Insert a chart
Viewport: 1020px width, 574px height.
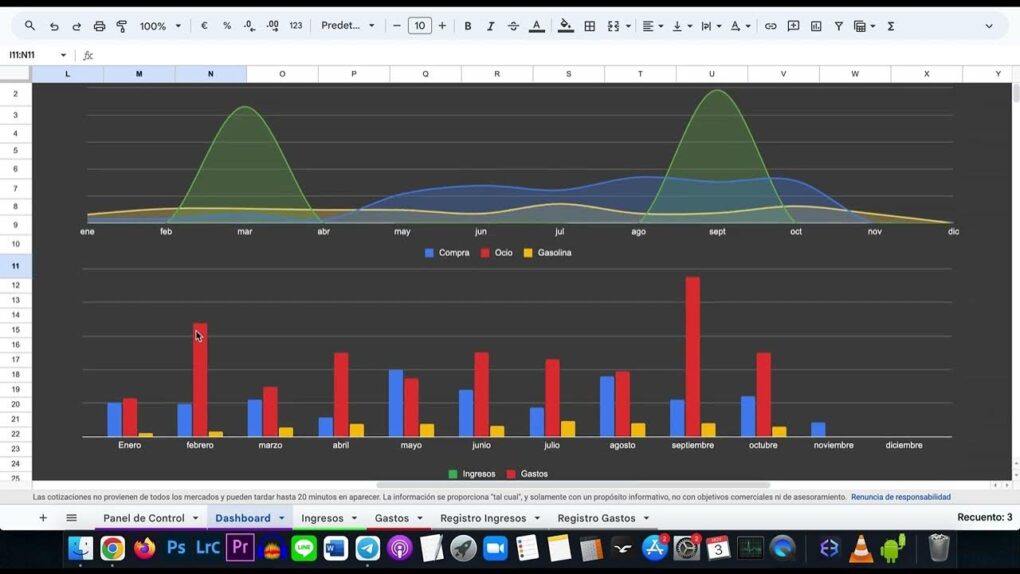pos(816,26)
